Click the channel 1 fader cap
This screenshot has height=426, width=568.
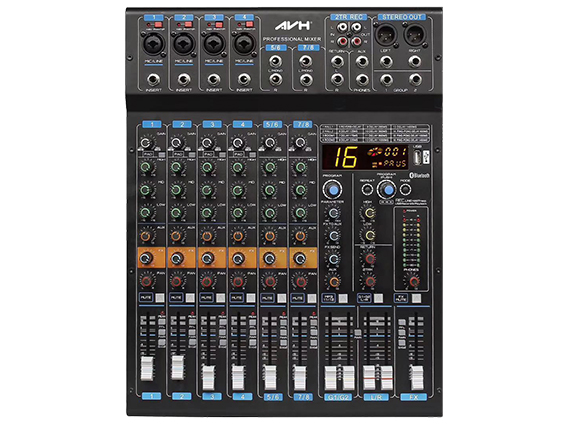[147, 368]
